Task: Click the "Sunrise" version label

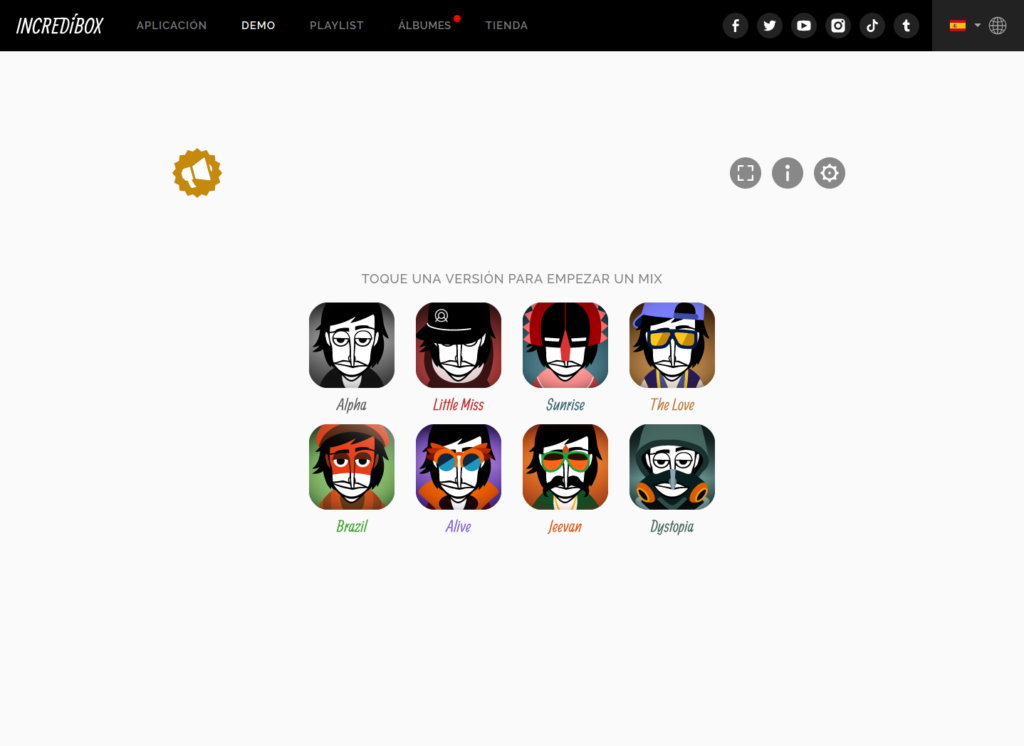Action: tap(565, 405)
